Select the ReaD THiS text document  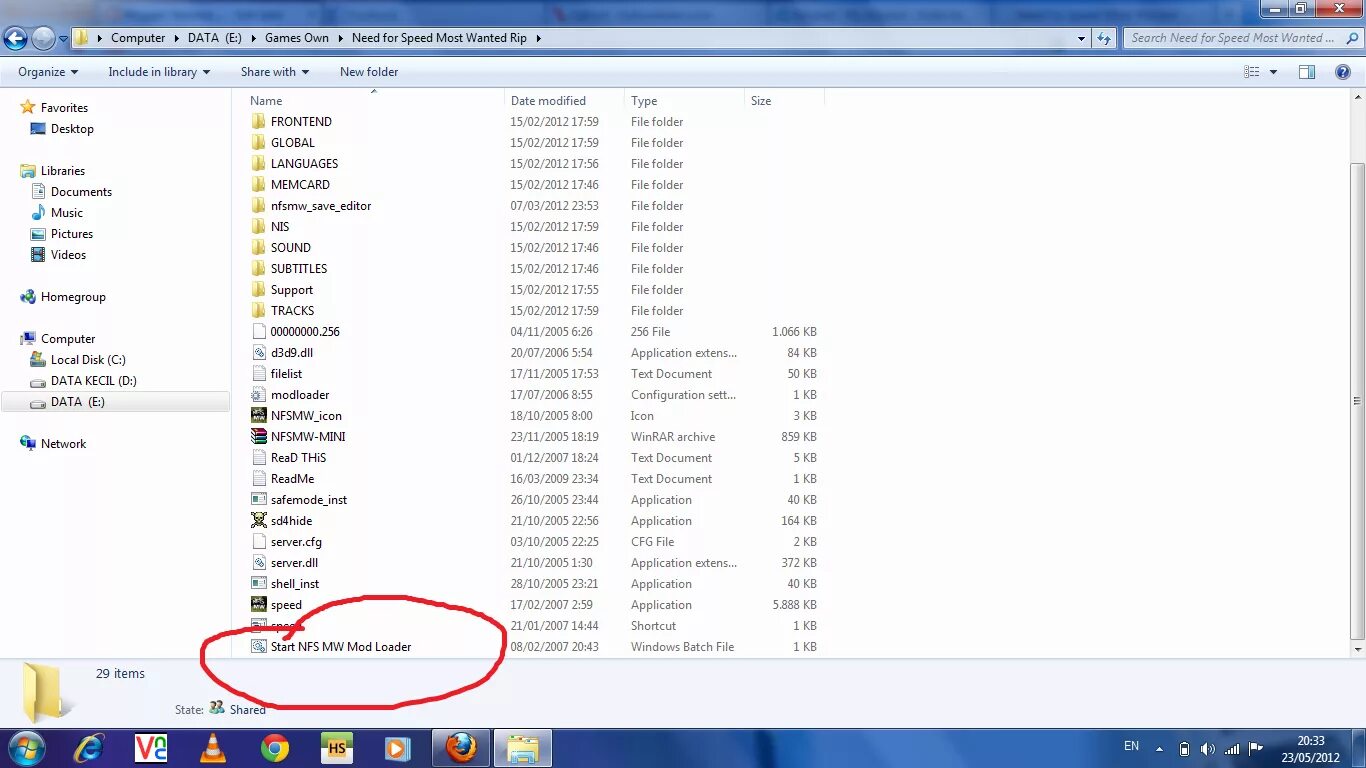pos(298,458)
